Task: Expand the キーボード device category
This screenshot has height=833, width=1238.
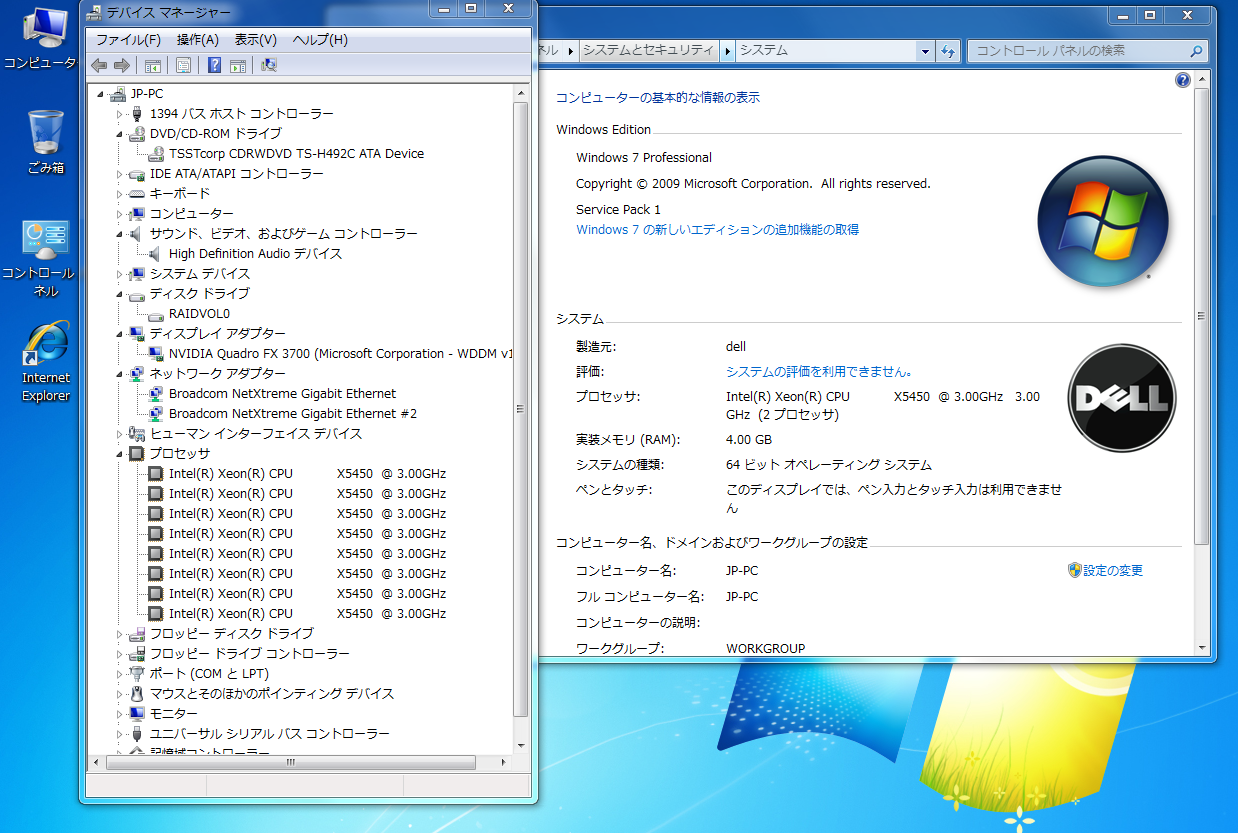Action: [119, 193]
